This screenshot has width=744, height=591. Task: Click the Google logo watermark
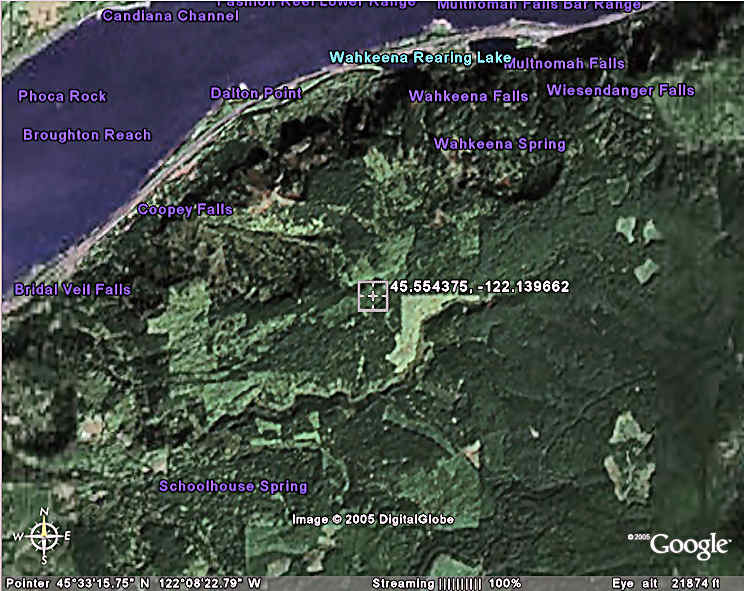pos(689,545)
